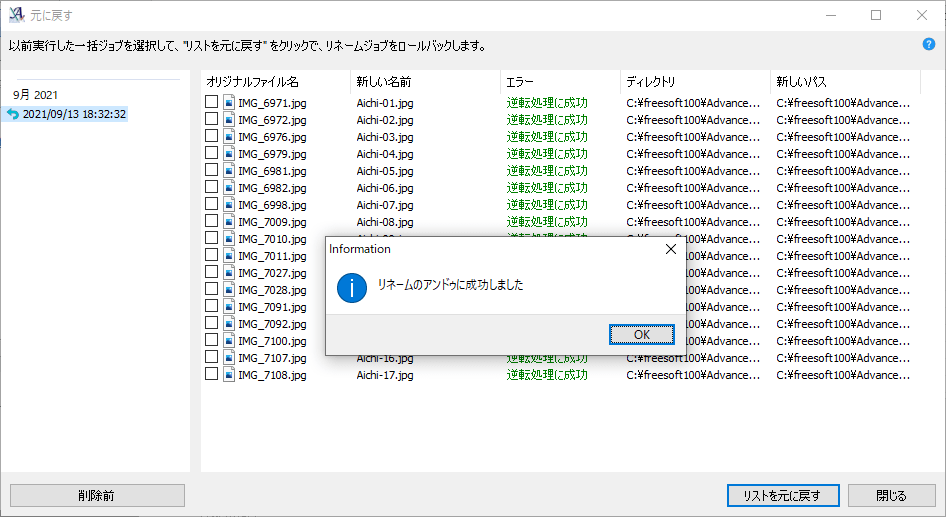Click the ディレクトリ column header
Screen dimensions: 946x517
[x=696, y=81]
